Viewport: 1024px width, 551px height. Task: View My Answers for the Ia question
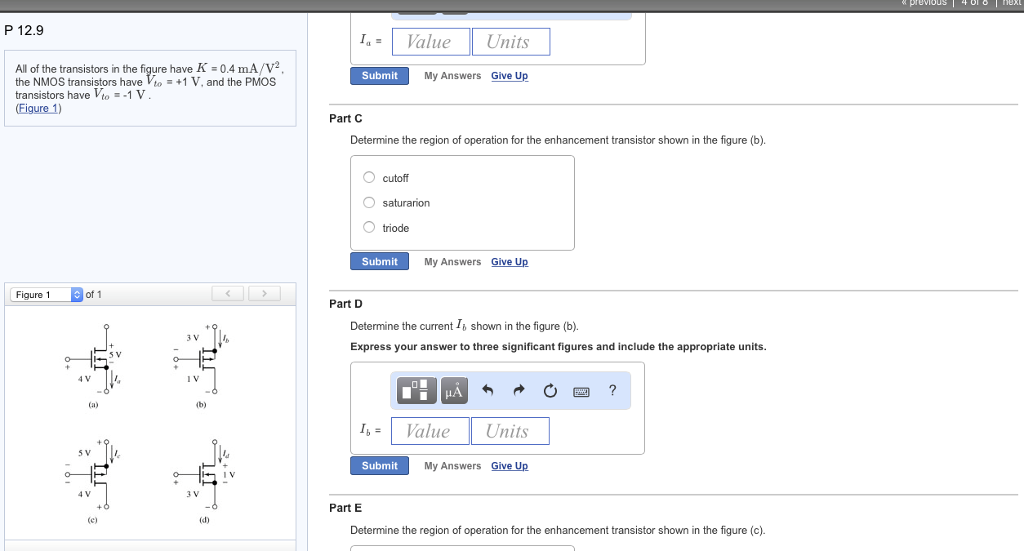tap(453, 76)
